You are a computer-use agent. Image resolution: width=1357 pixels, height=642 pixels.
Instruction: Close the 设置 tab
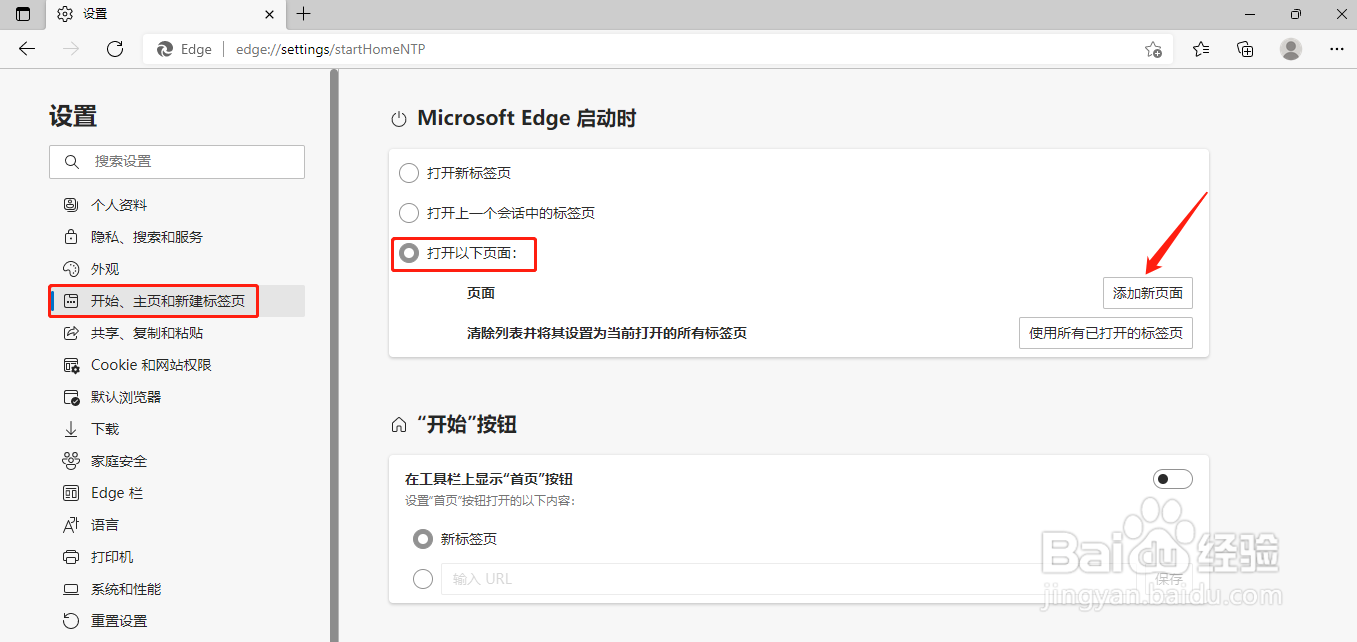click(270, 14)
